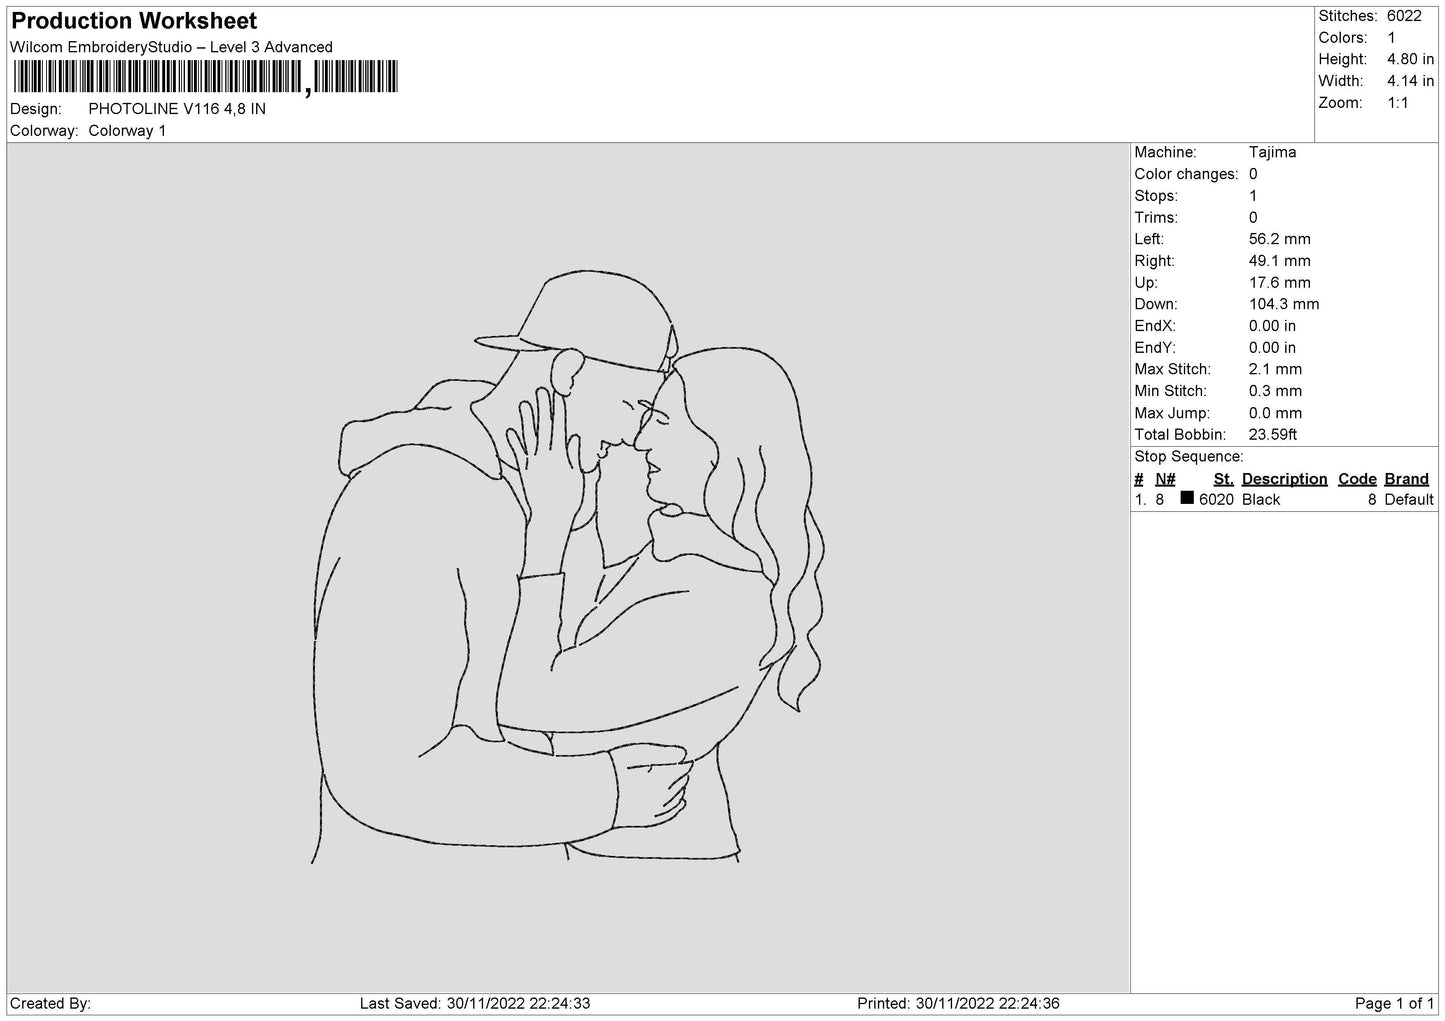Click the EndX label
The image size is (1445, 1021).
(x=1155, y=327)
